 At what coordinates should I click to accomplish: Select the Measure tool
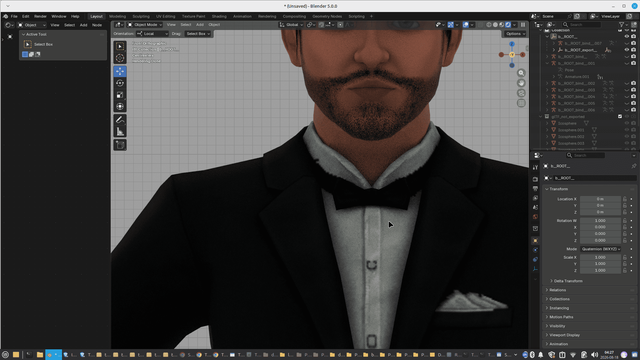[x=120, y=132]
